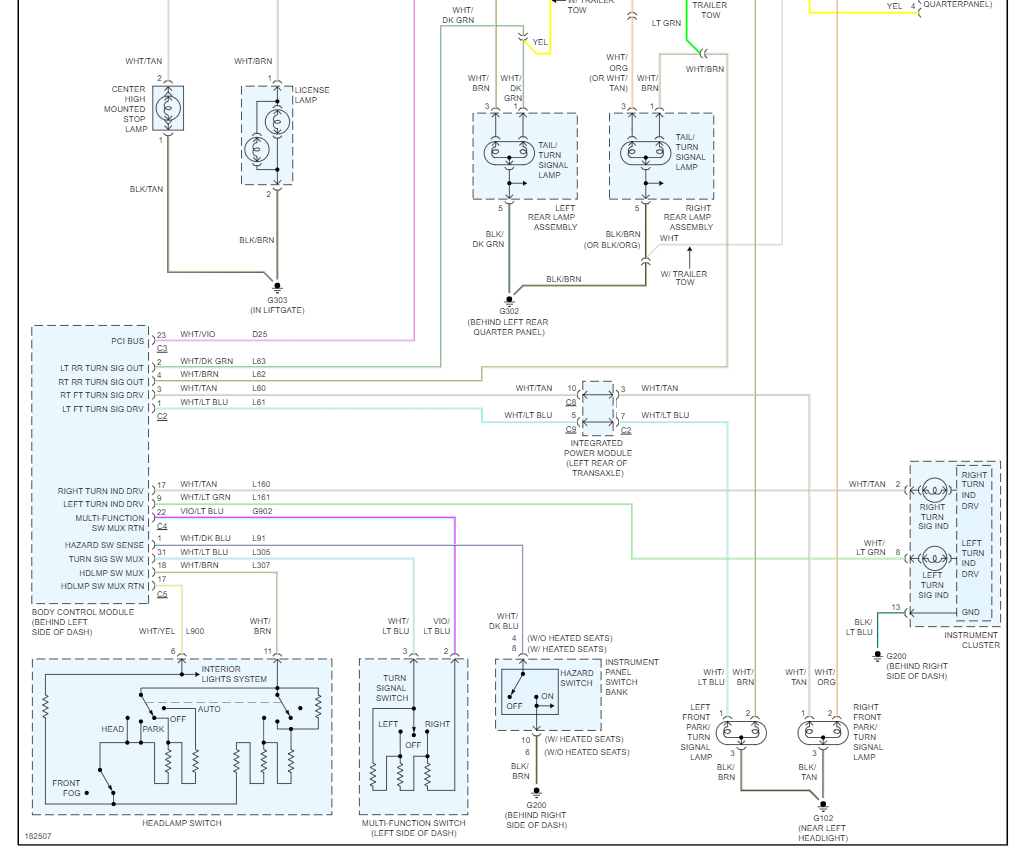Click the INTERIOR LIGHTS SYSTEM link
The width and height of the screenshot is (1013, 850).
tap(236, 671)
